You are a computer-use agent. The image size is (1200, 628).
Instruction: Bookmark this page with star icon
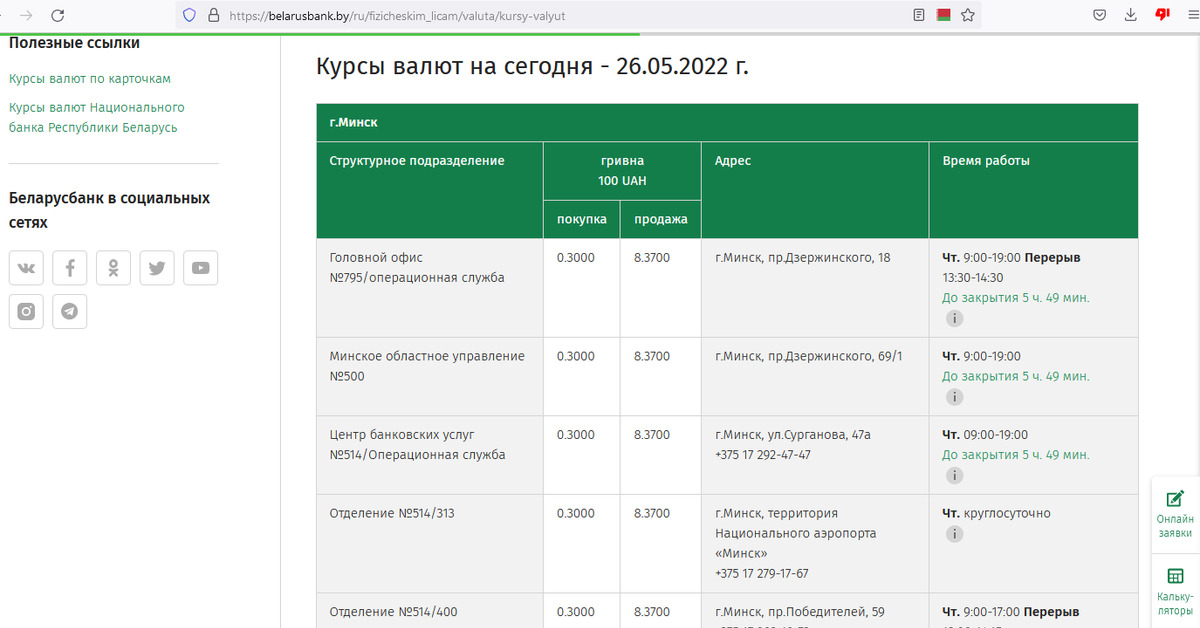tap(968, 15)
